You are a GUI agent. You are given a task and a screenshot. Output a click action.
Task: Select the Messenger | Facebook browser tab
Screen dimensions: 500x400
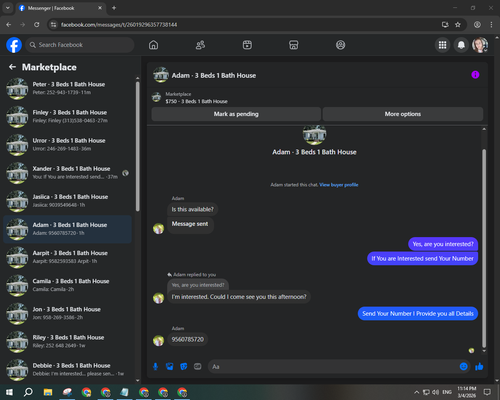[x=60, y=8]
